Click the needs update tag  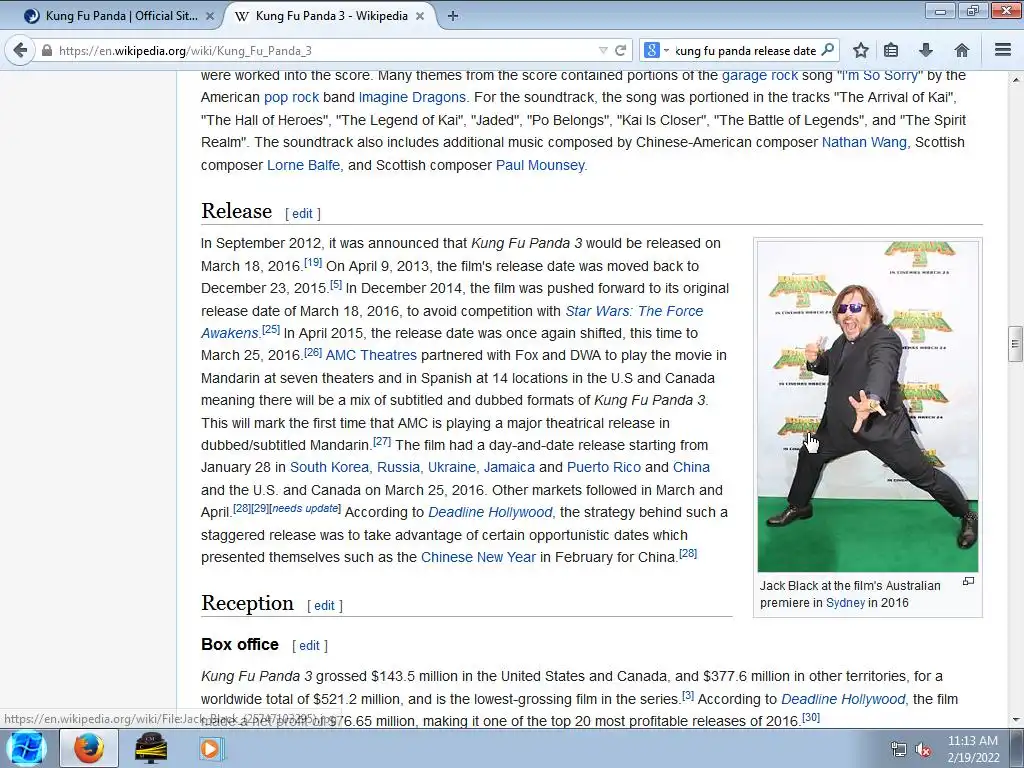coord(305,508)
